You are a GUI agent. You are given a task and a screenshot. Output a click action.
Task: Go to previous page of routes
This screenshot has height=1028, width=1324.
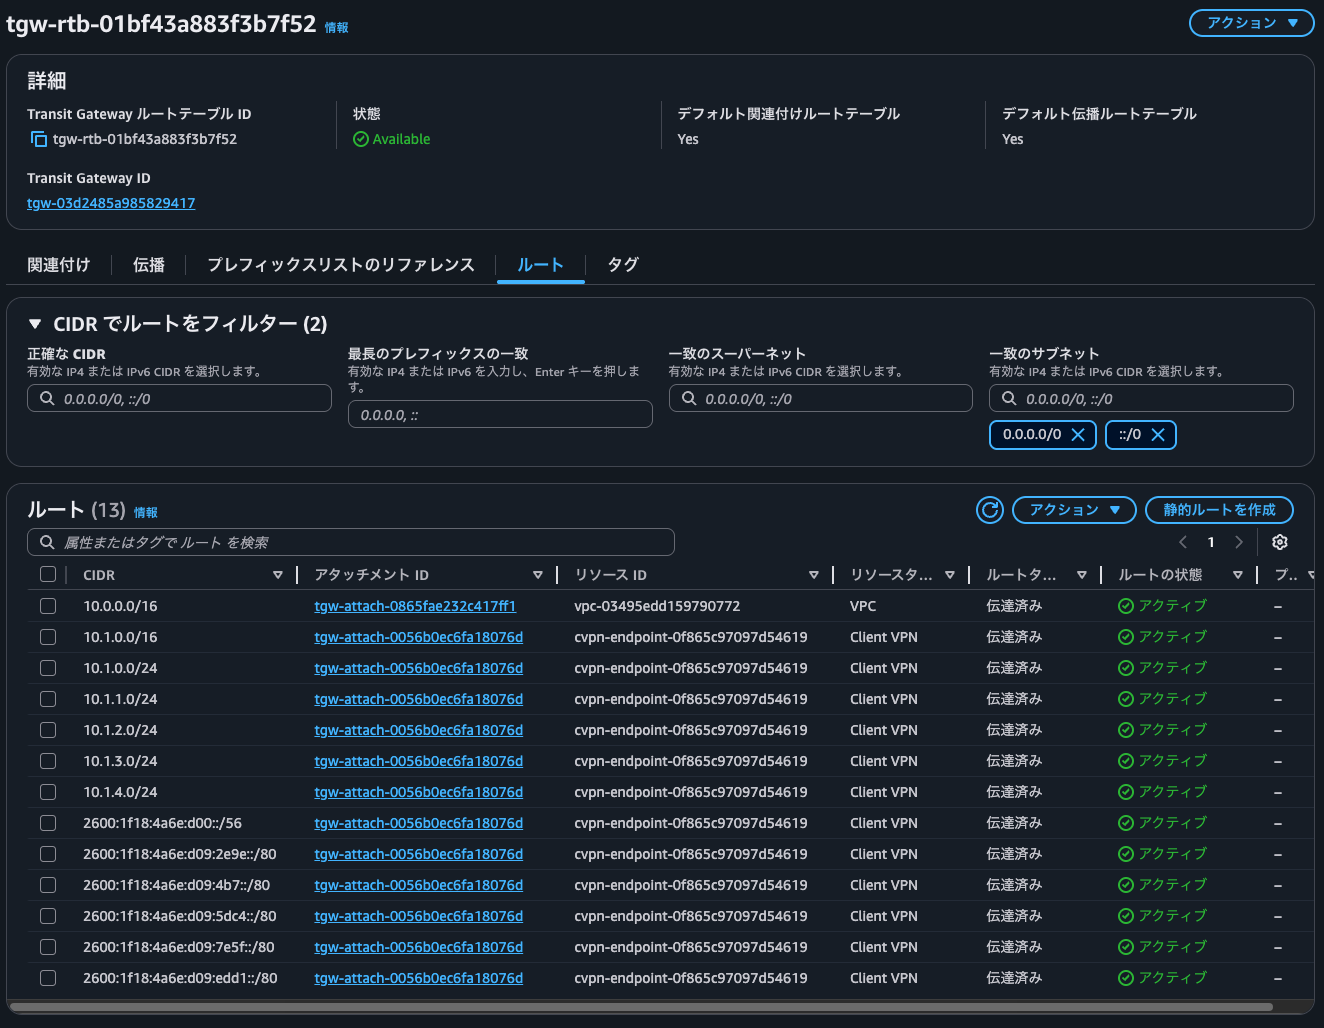pyautogui.click(x=1183, y=542)
